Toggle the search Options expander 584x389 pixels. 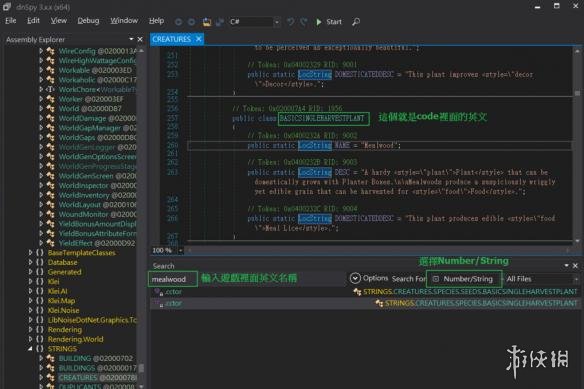point(355,278)
